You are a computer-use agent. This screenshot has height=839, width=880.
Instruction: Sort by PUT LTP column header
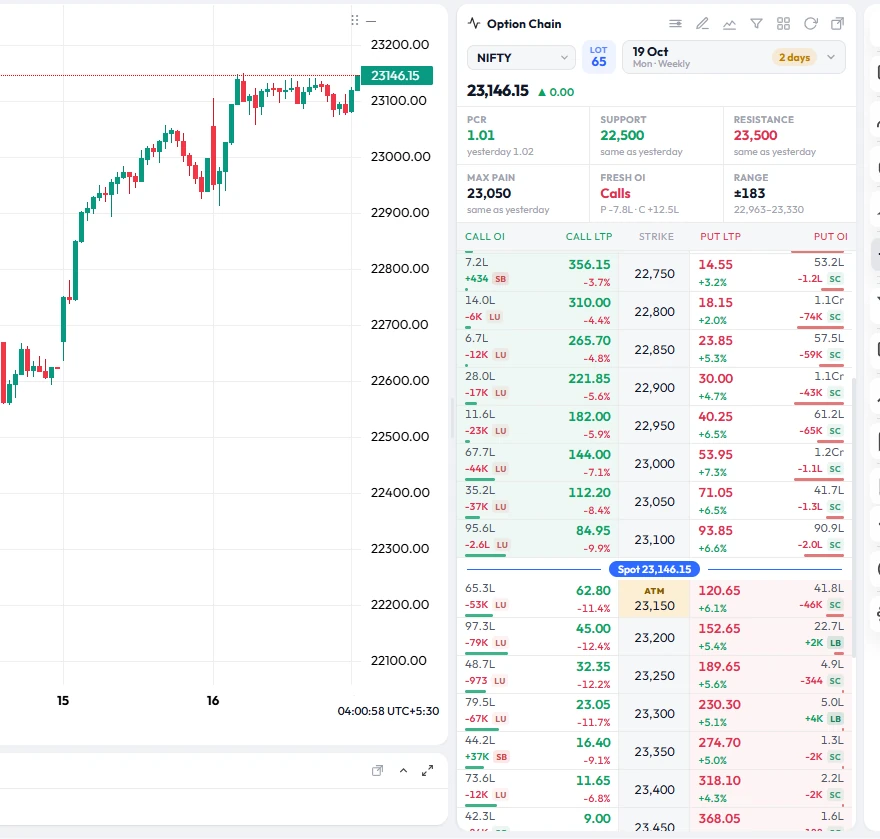(x=720, y=237)
